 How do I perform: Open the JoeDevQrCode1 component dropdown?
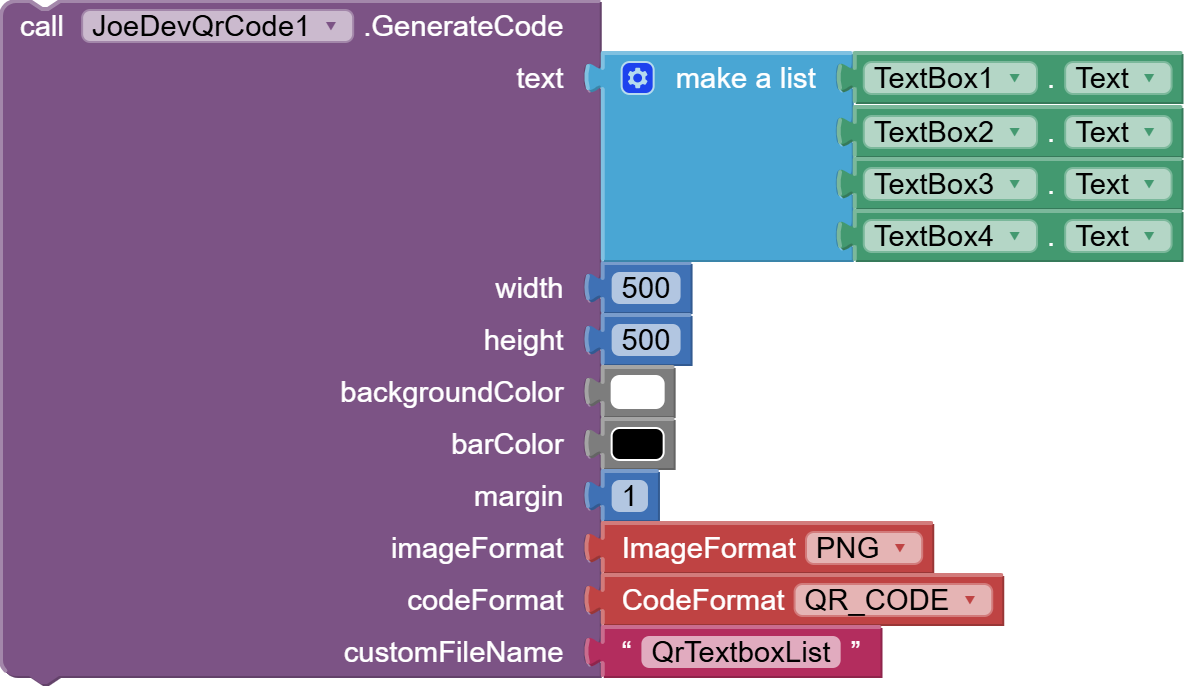point(217,27)
